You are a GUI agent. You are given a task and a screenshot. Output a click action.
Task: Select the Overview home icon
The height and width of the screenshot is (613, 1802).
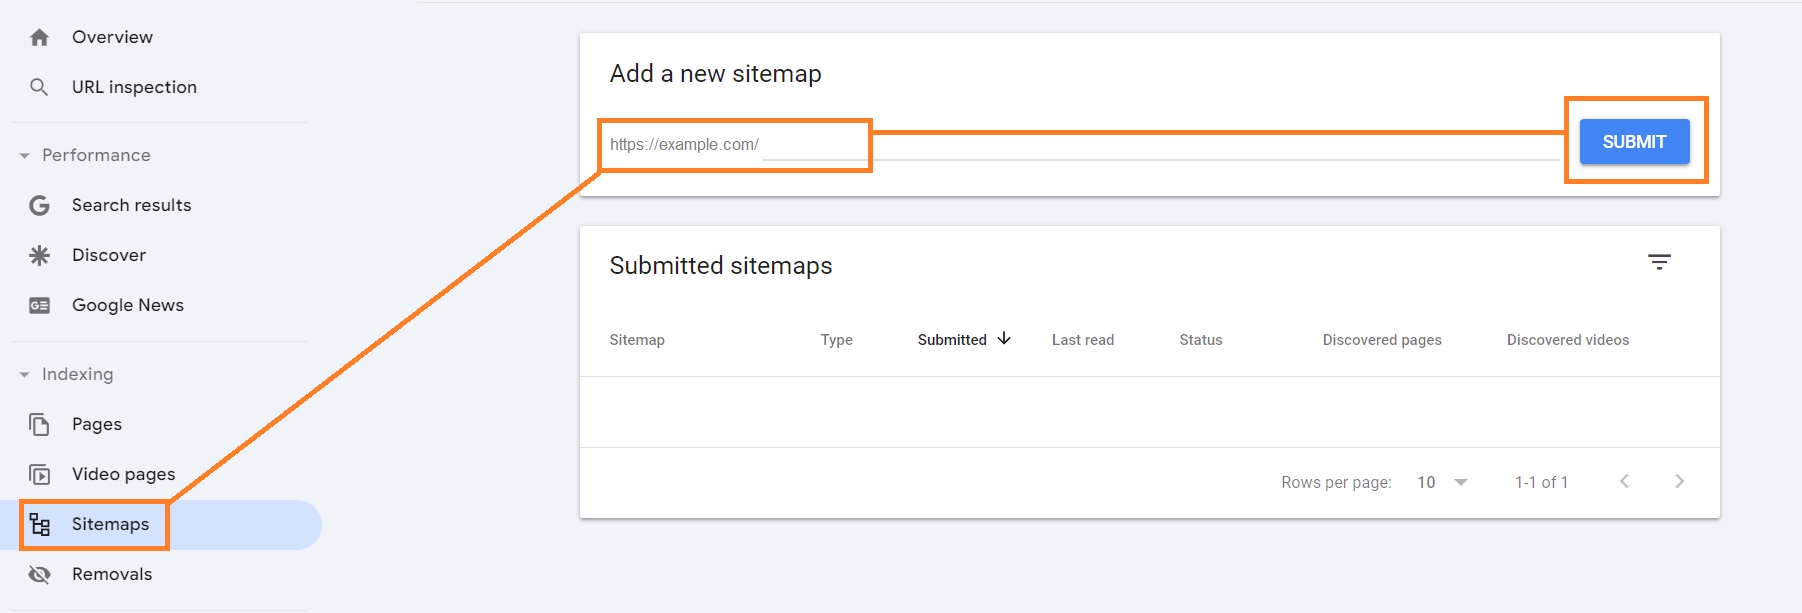(40, 36)
